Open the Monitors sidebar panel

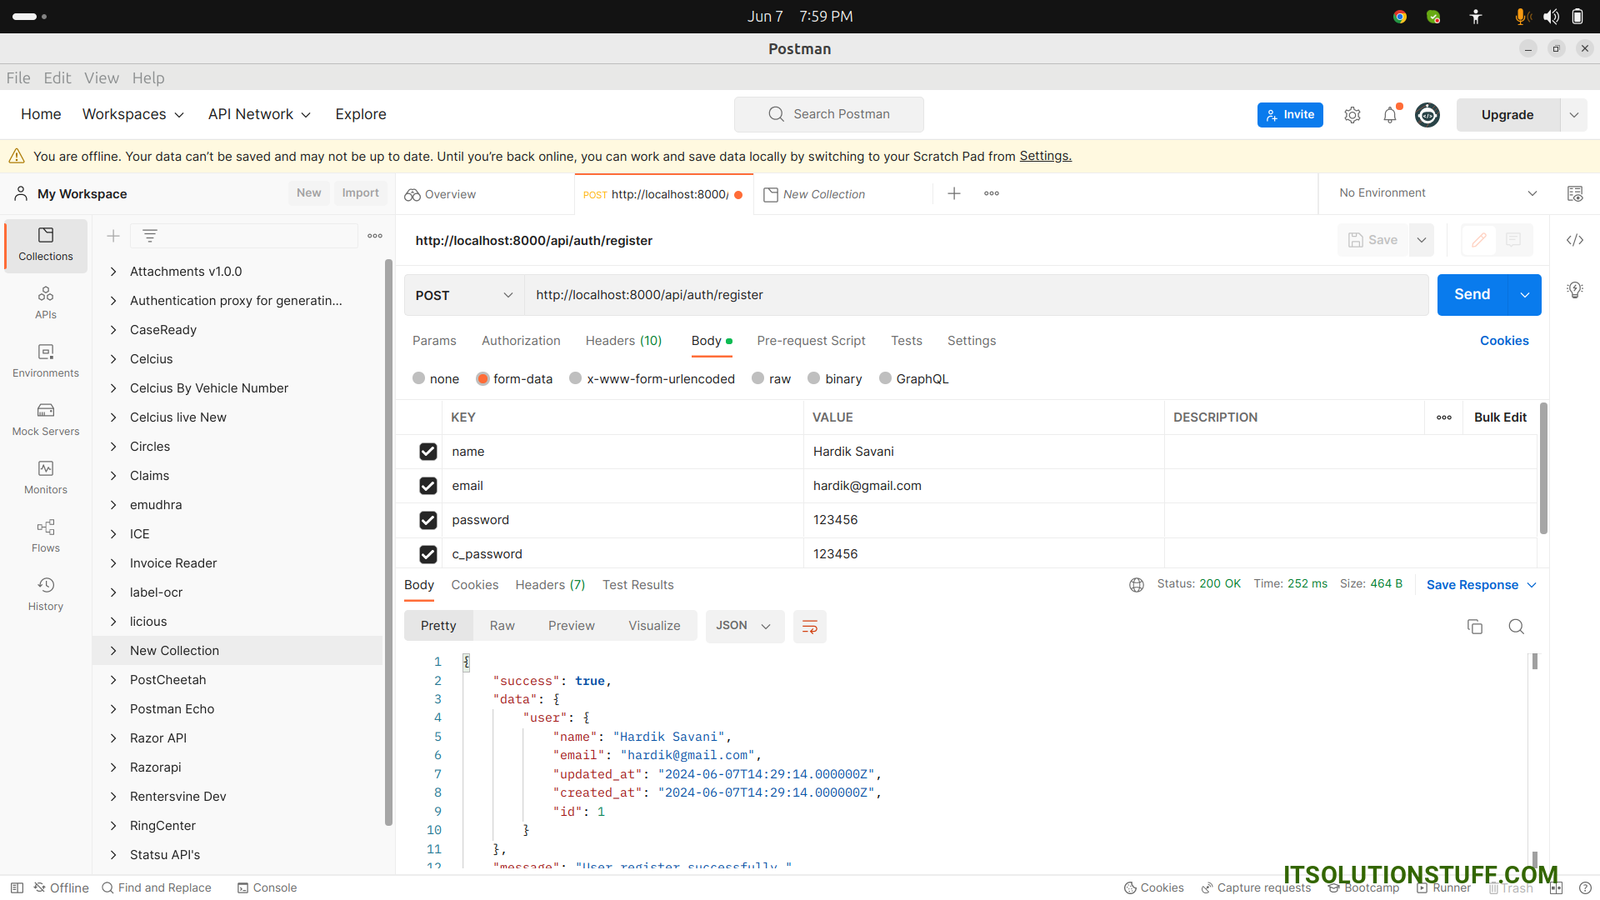(45, 477)
